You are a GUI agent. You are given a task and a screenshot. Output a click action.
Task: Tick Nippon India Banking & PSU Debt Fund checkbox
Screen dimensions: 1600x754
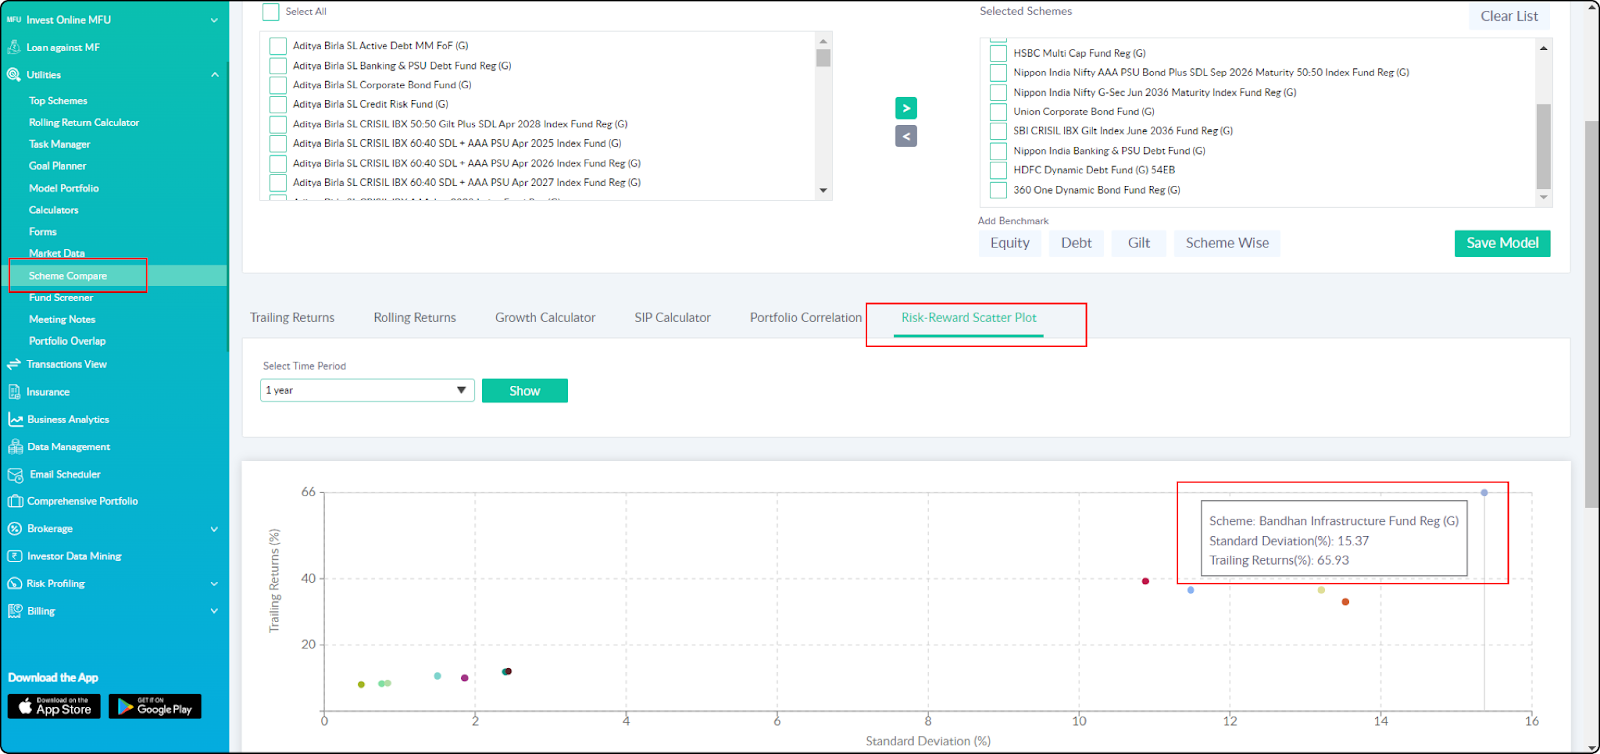coord(998,151)
